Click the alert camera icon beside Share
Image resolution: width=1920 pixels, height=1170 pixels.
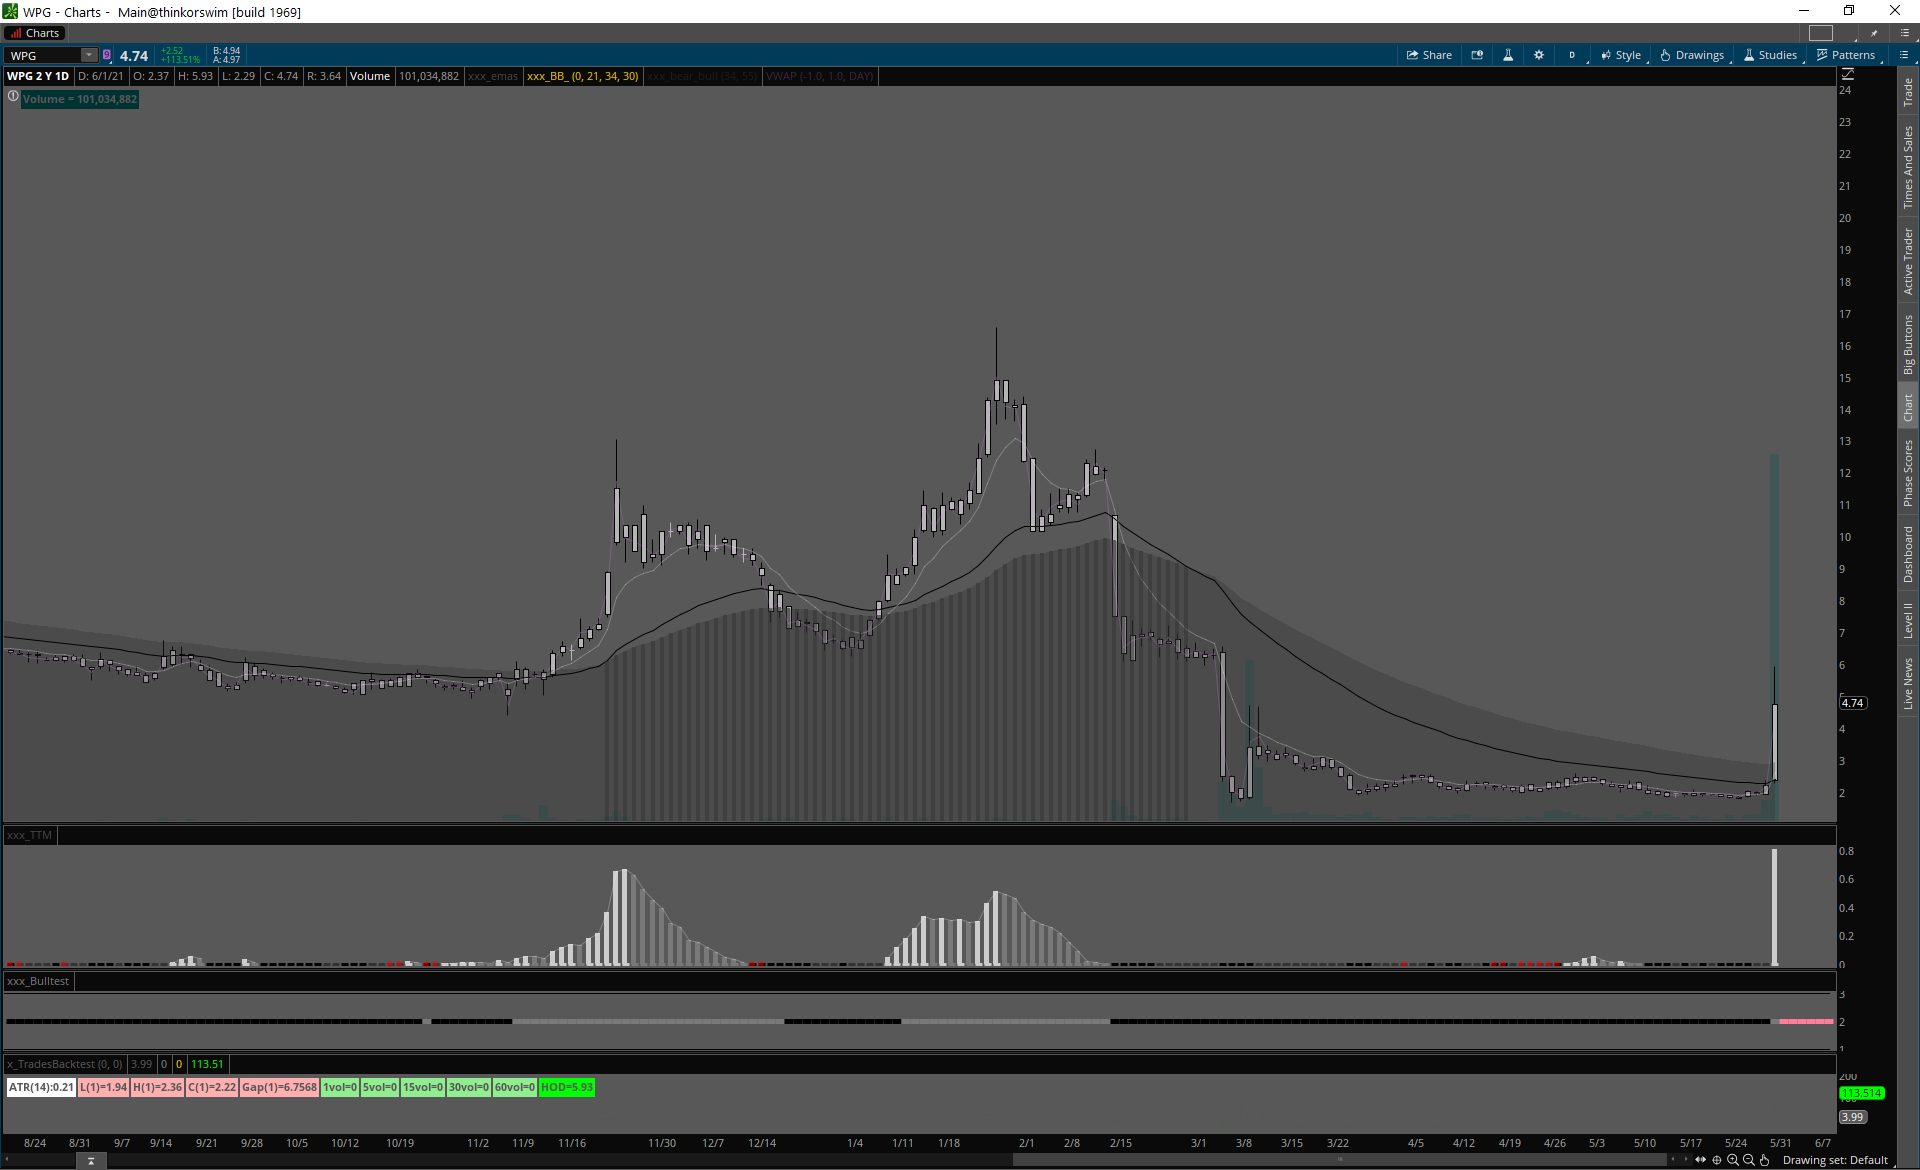pyautogui.click(x=1477, y=55)
